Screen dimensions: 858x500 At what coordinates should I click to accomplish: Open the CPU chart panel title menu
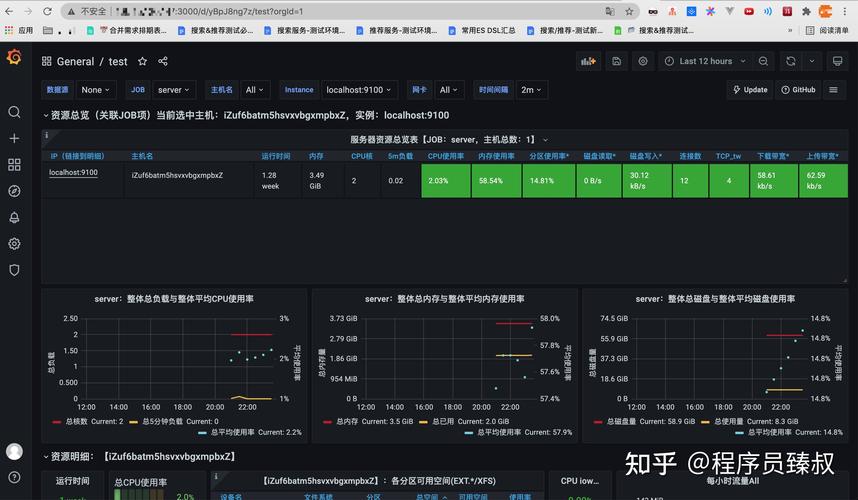[x=174, y=299]
